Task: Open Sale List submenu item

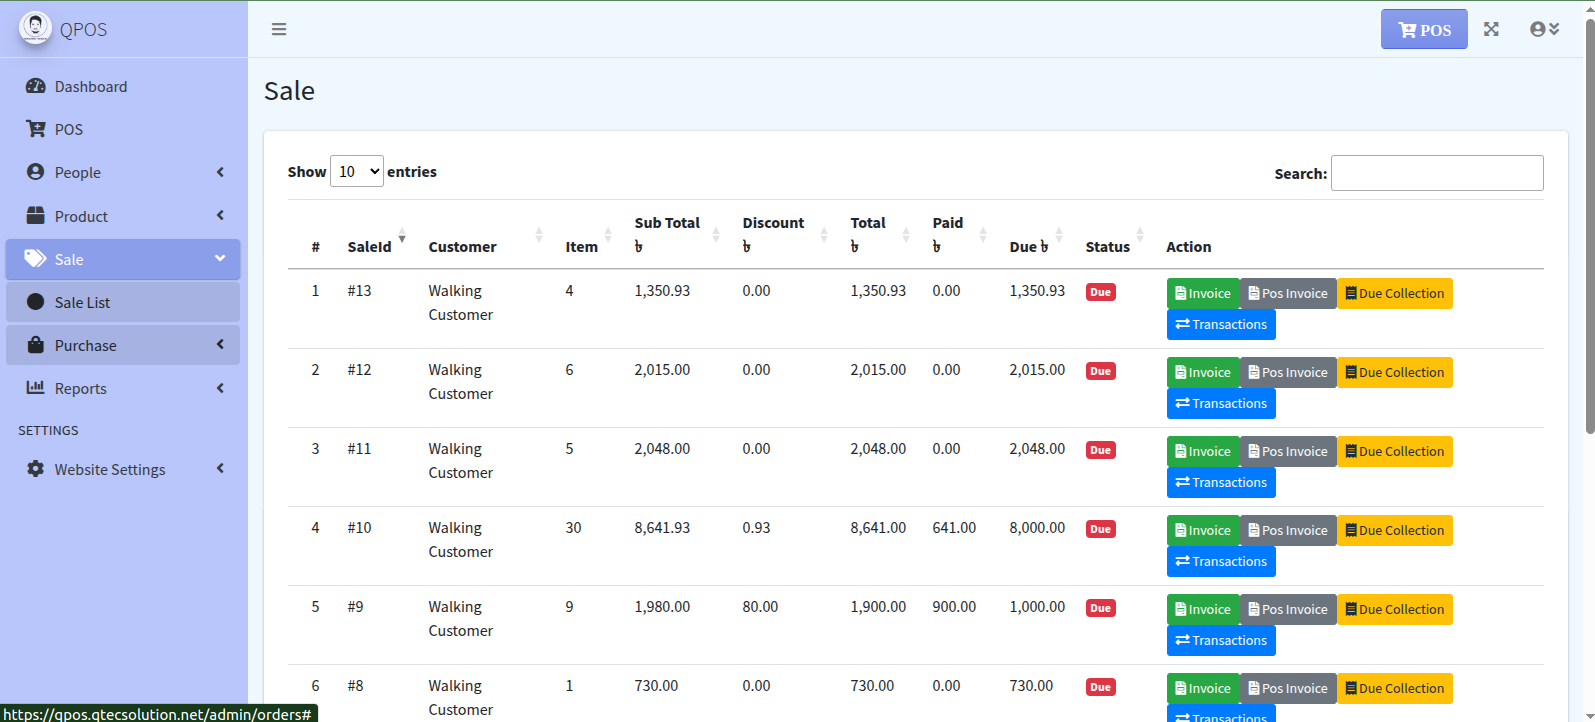Action: coord(123,302)
